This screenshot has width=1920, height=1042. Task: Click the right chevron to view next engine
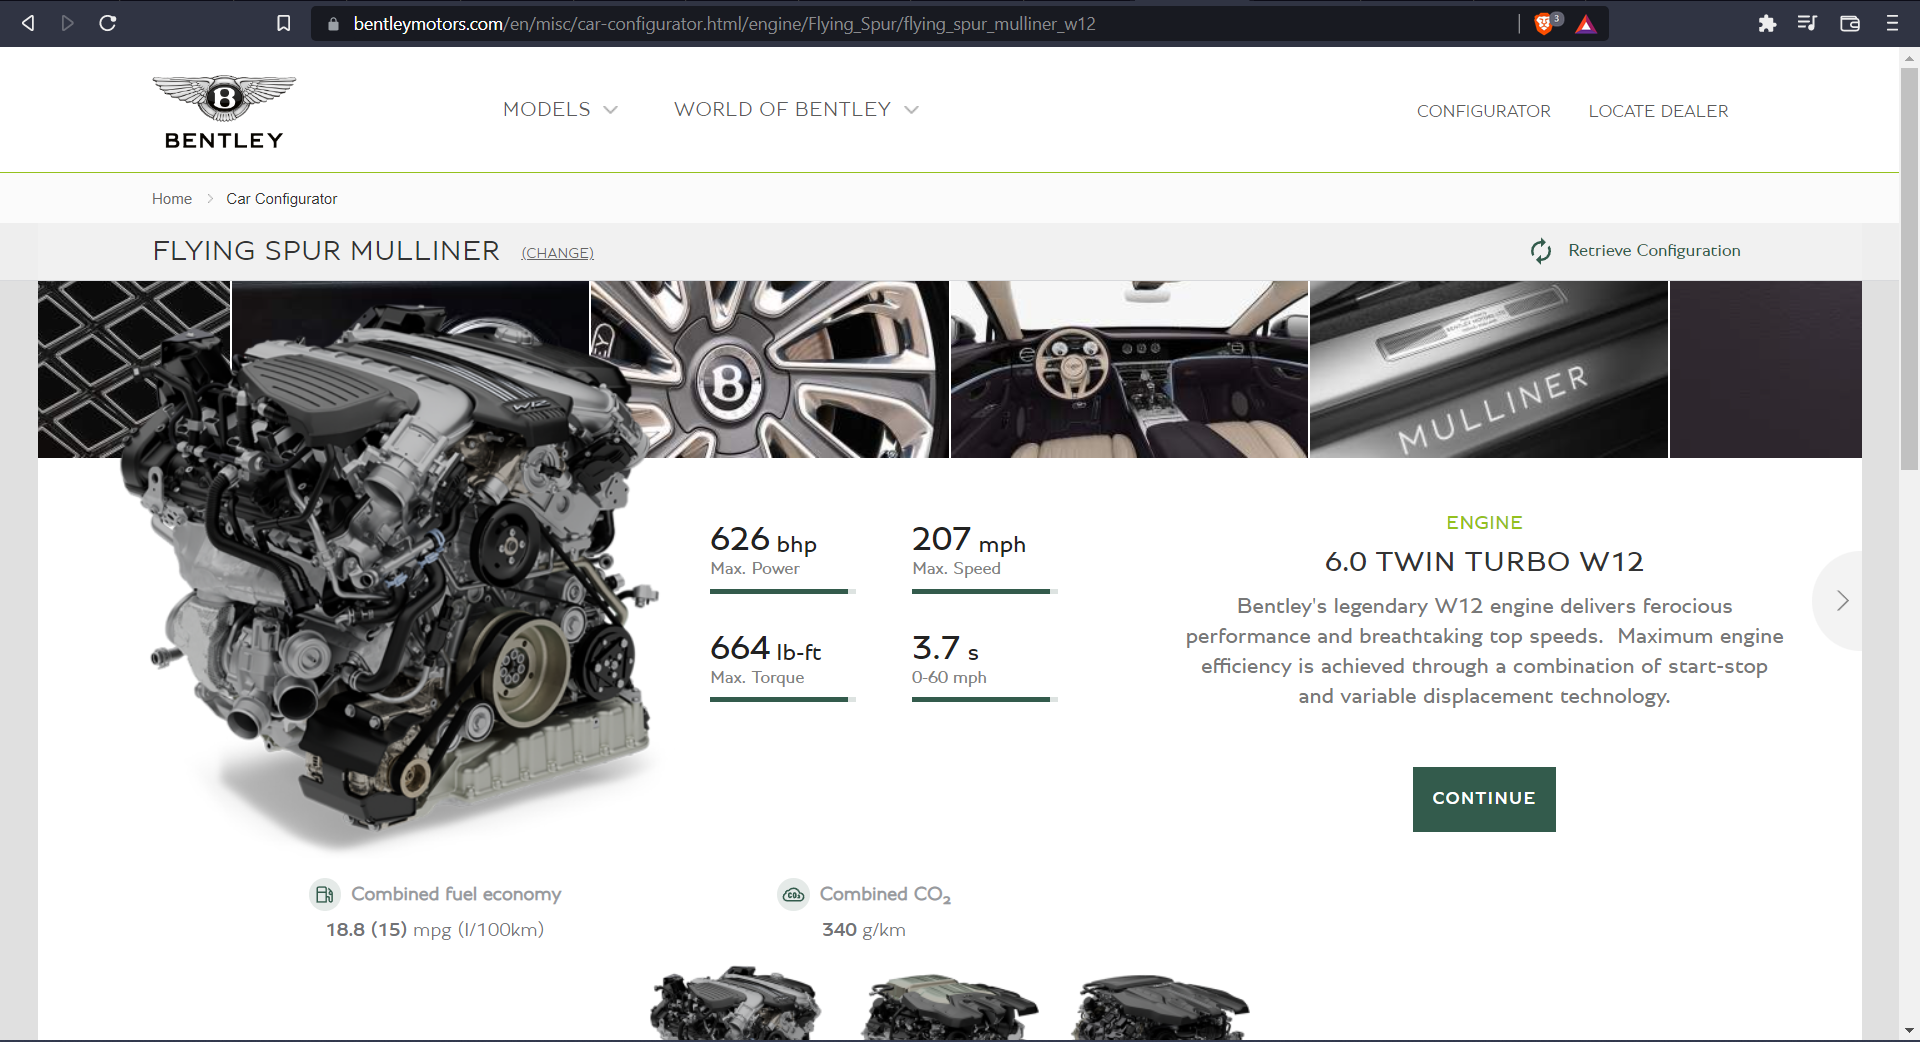click(x=1842, y=600)
